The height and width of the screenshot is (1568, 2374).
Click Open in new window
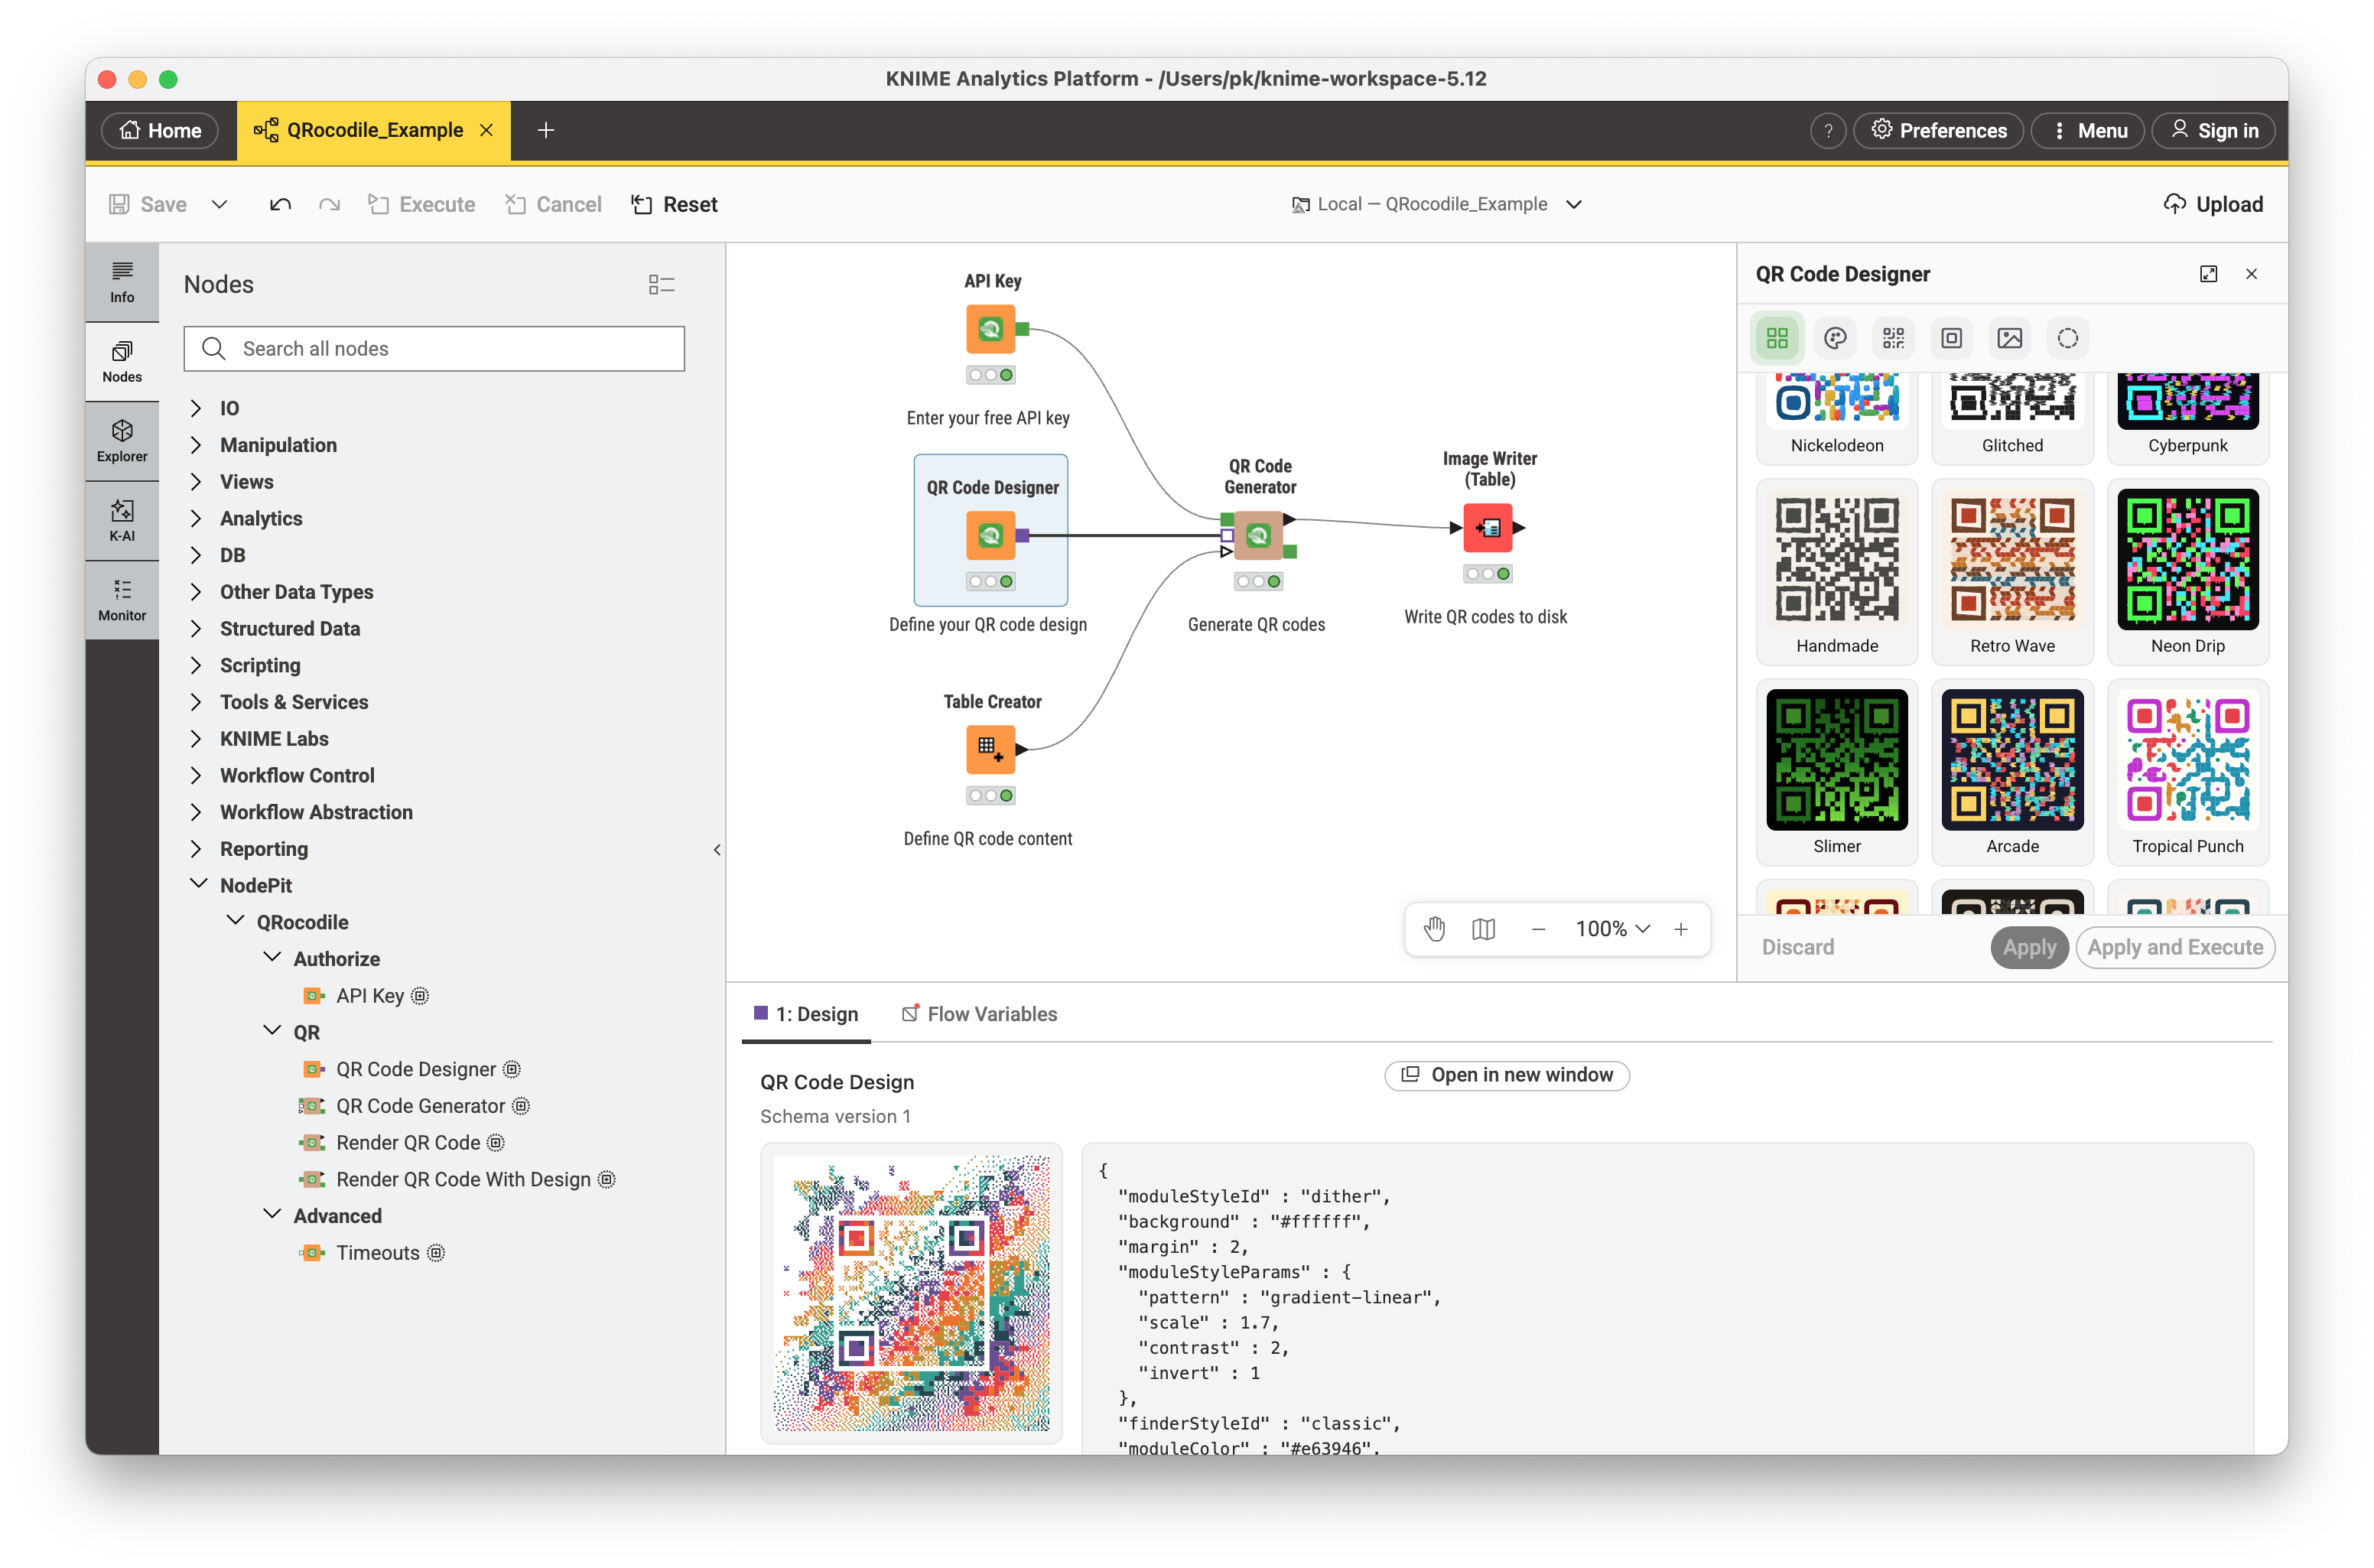click(1507, 1075)
